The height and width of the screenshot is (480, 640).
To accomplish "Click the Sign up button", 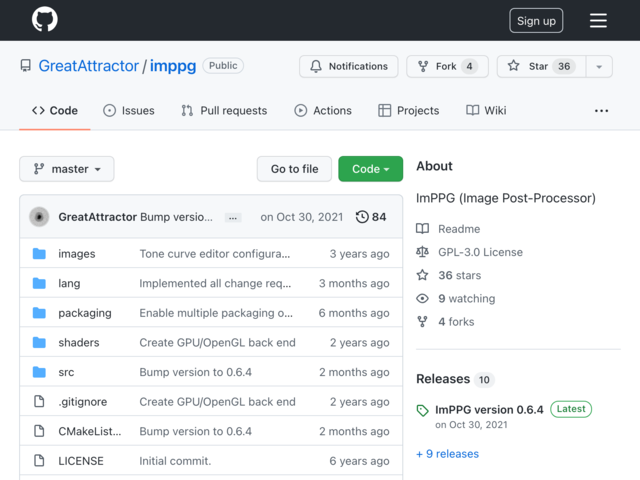I will 536,20.
